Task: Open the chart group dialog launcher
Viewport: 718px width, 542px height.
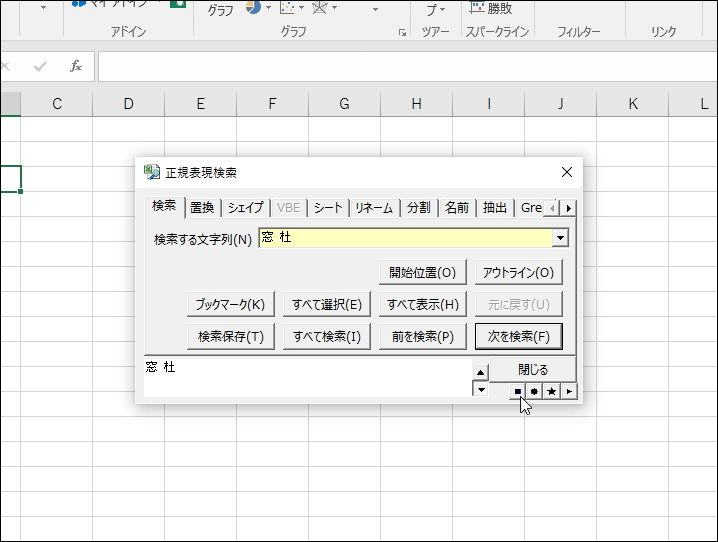Action: tap(402, 33)
